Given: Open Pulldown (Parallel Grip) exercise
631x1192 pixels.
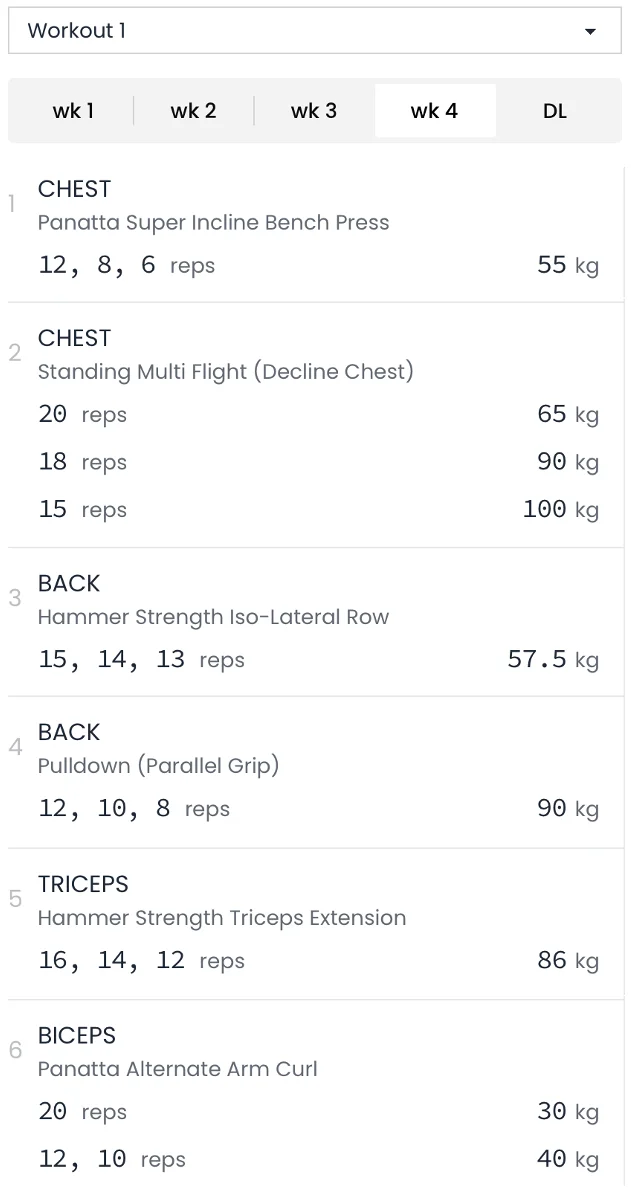Looking at the screenshot, I should tap(158, 766).
